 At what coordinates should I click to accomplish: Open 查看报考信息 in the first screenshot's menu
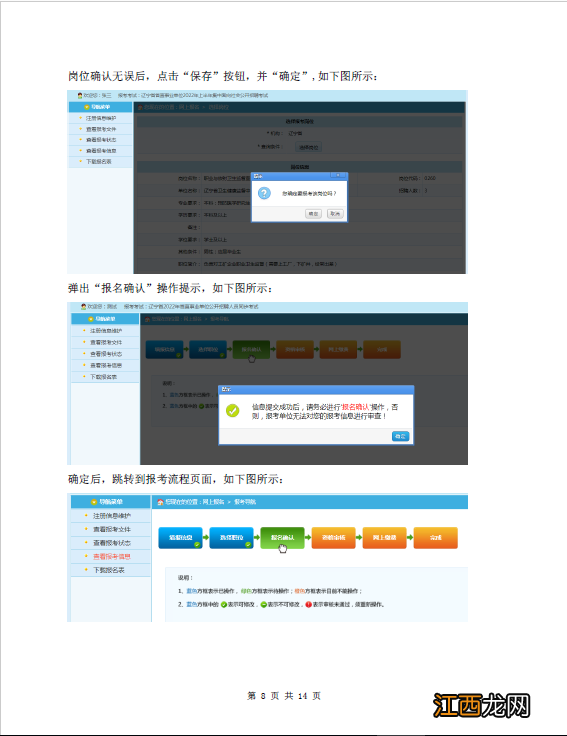point(101,151)
